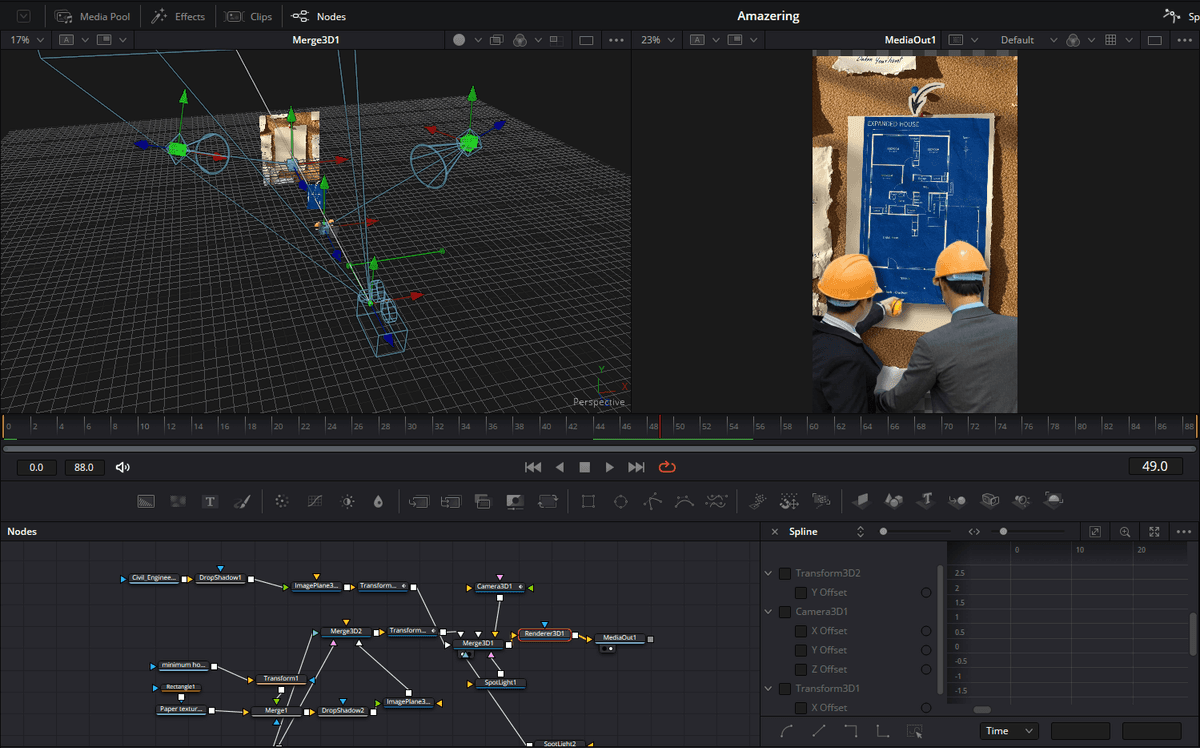The width and height of the screenshot is (1200, 748).
Task: Check Y Offset under Transform3D2
Action: pyautogui.click(x=801, y=592)
